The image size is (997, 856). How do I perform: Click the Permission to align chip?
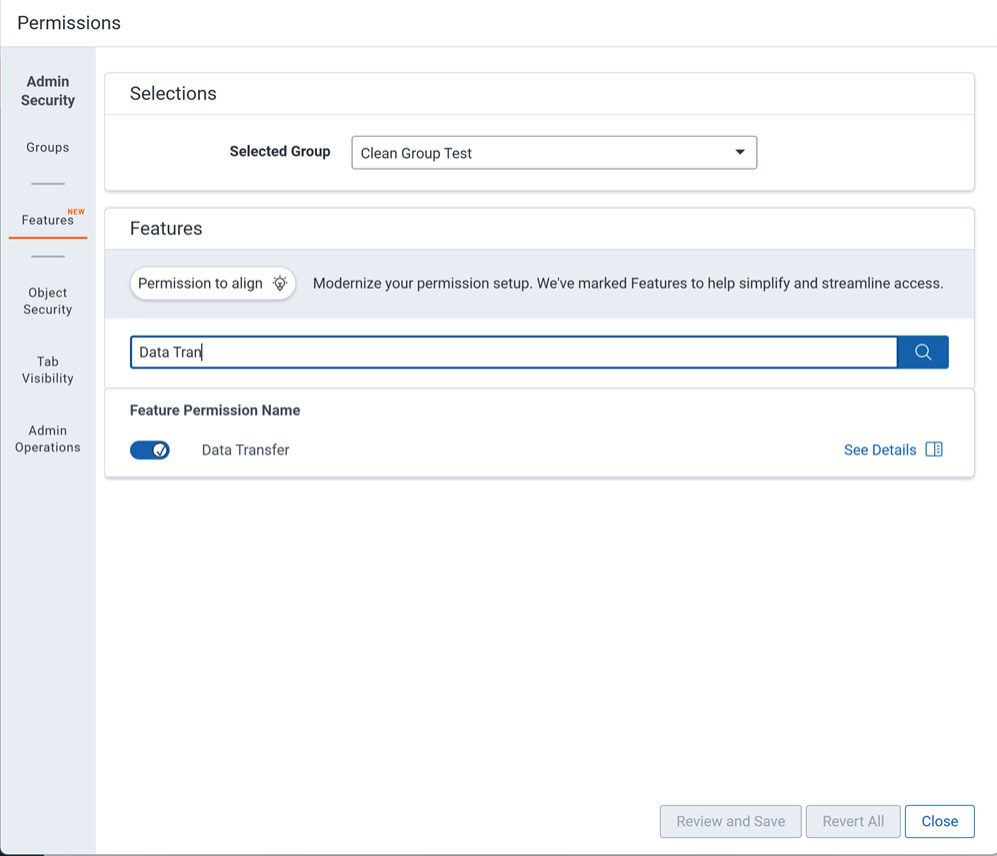pos(205,283)
